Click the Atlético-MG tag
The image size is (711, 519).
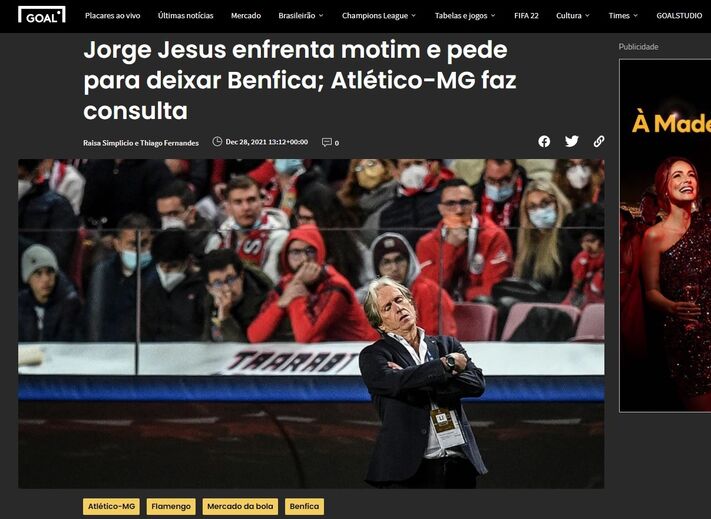click(x=112, y=506)
